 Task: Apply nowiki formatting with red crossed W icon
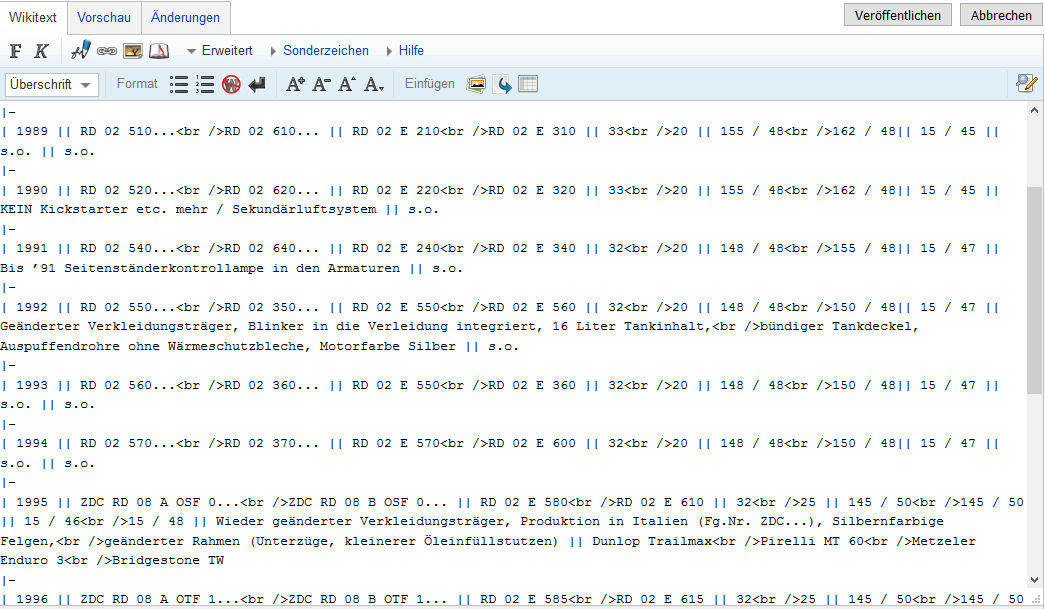[231, 84]
